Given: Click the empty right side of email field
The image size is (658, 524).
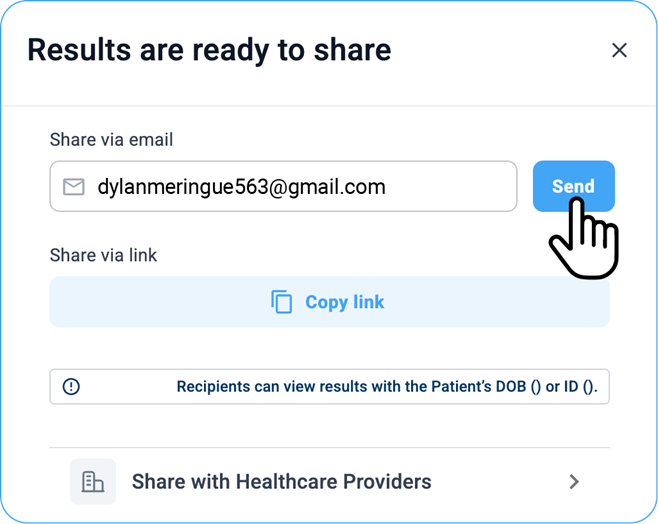Looking at the screenshot, I should point(460,187).
